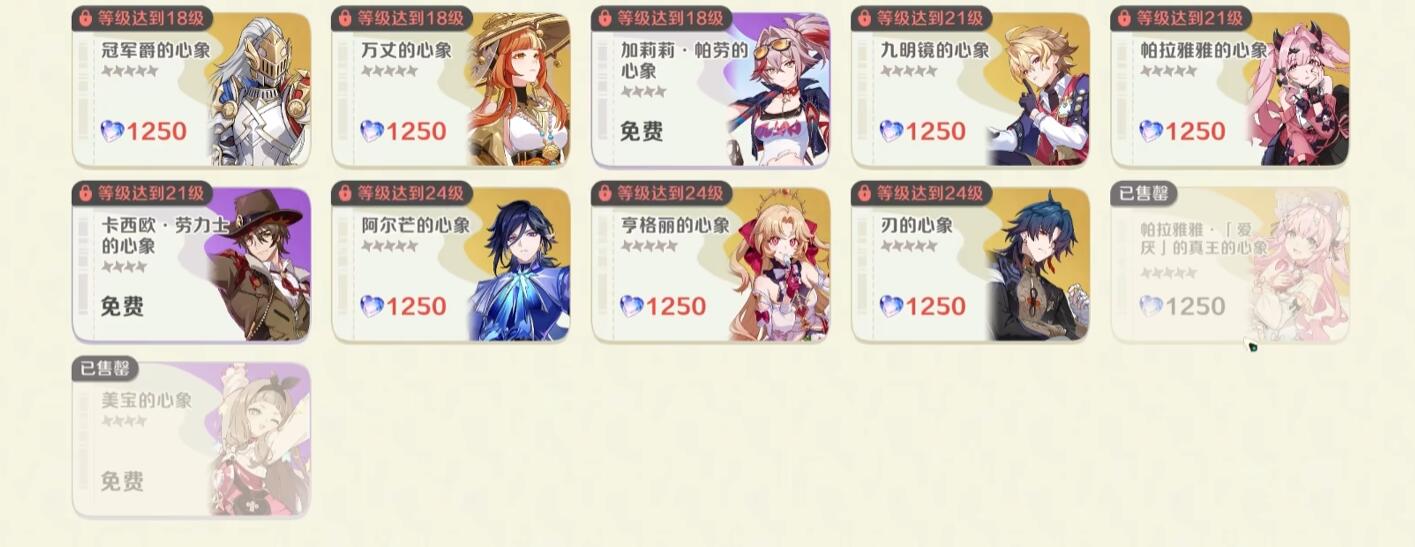The height and width of the screenshot is (547, 1415).
Task: Click the crystal icon on 万丈的心象 card
Action: [371, 131]
